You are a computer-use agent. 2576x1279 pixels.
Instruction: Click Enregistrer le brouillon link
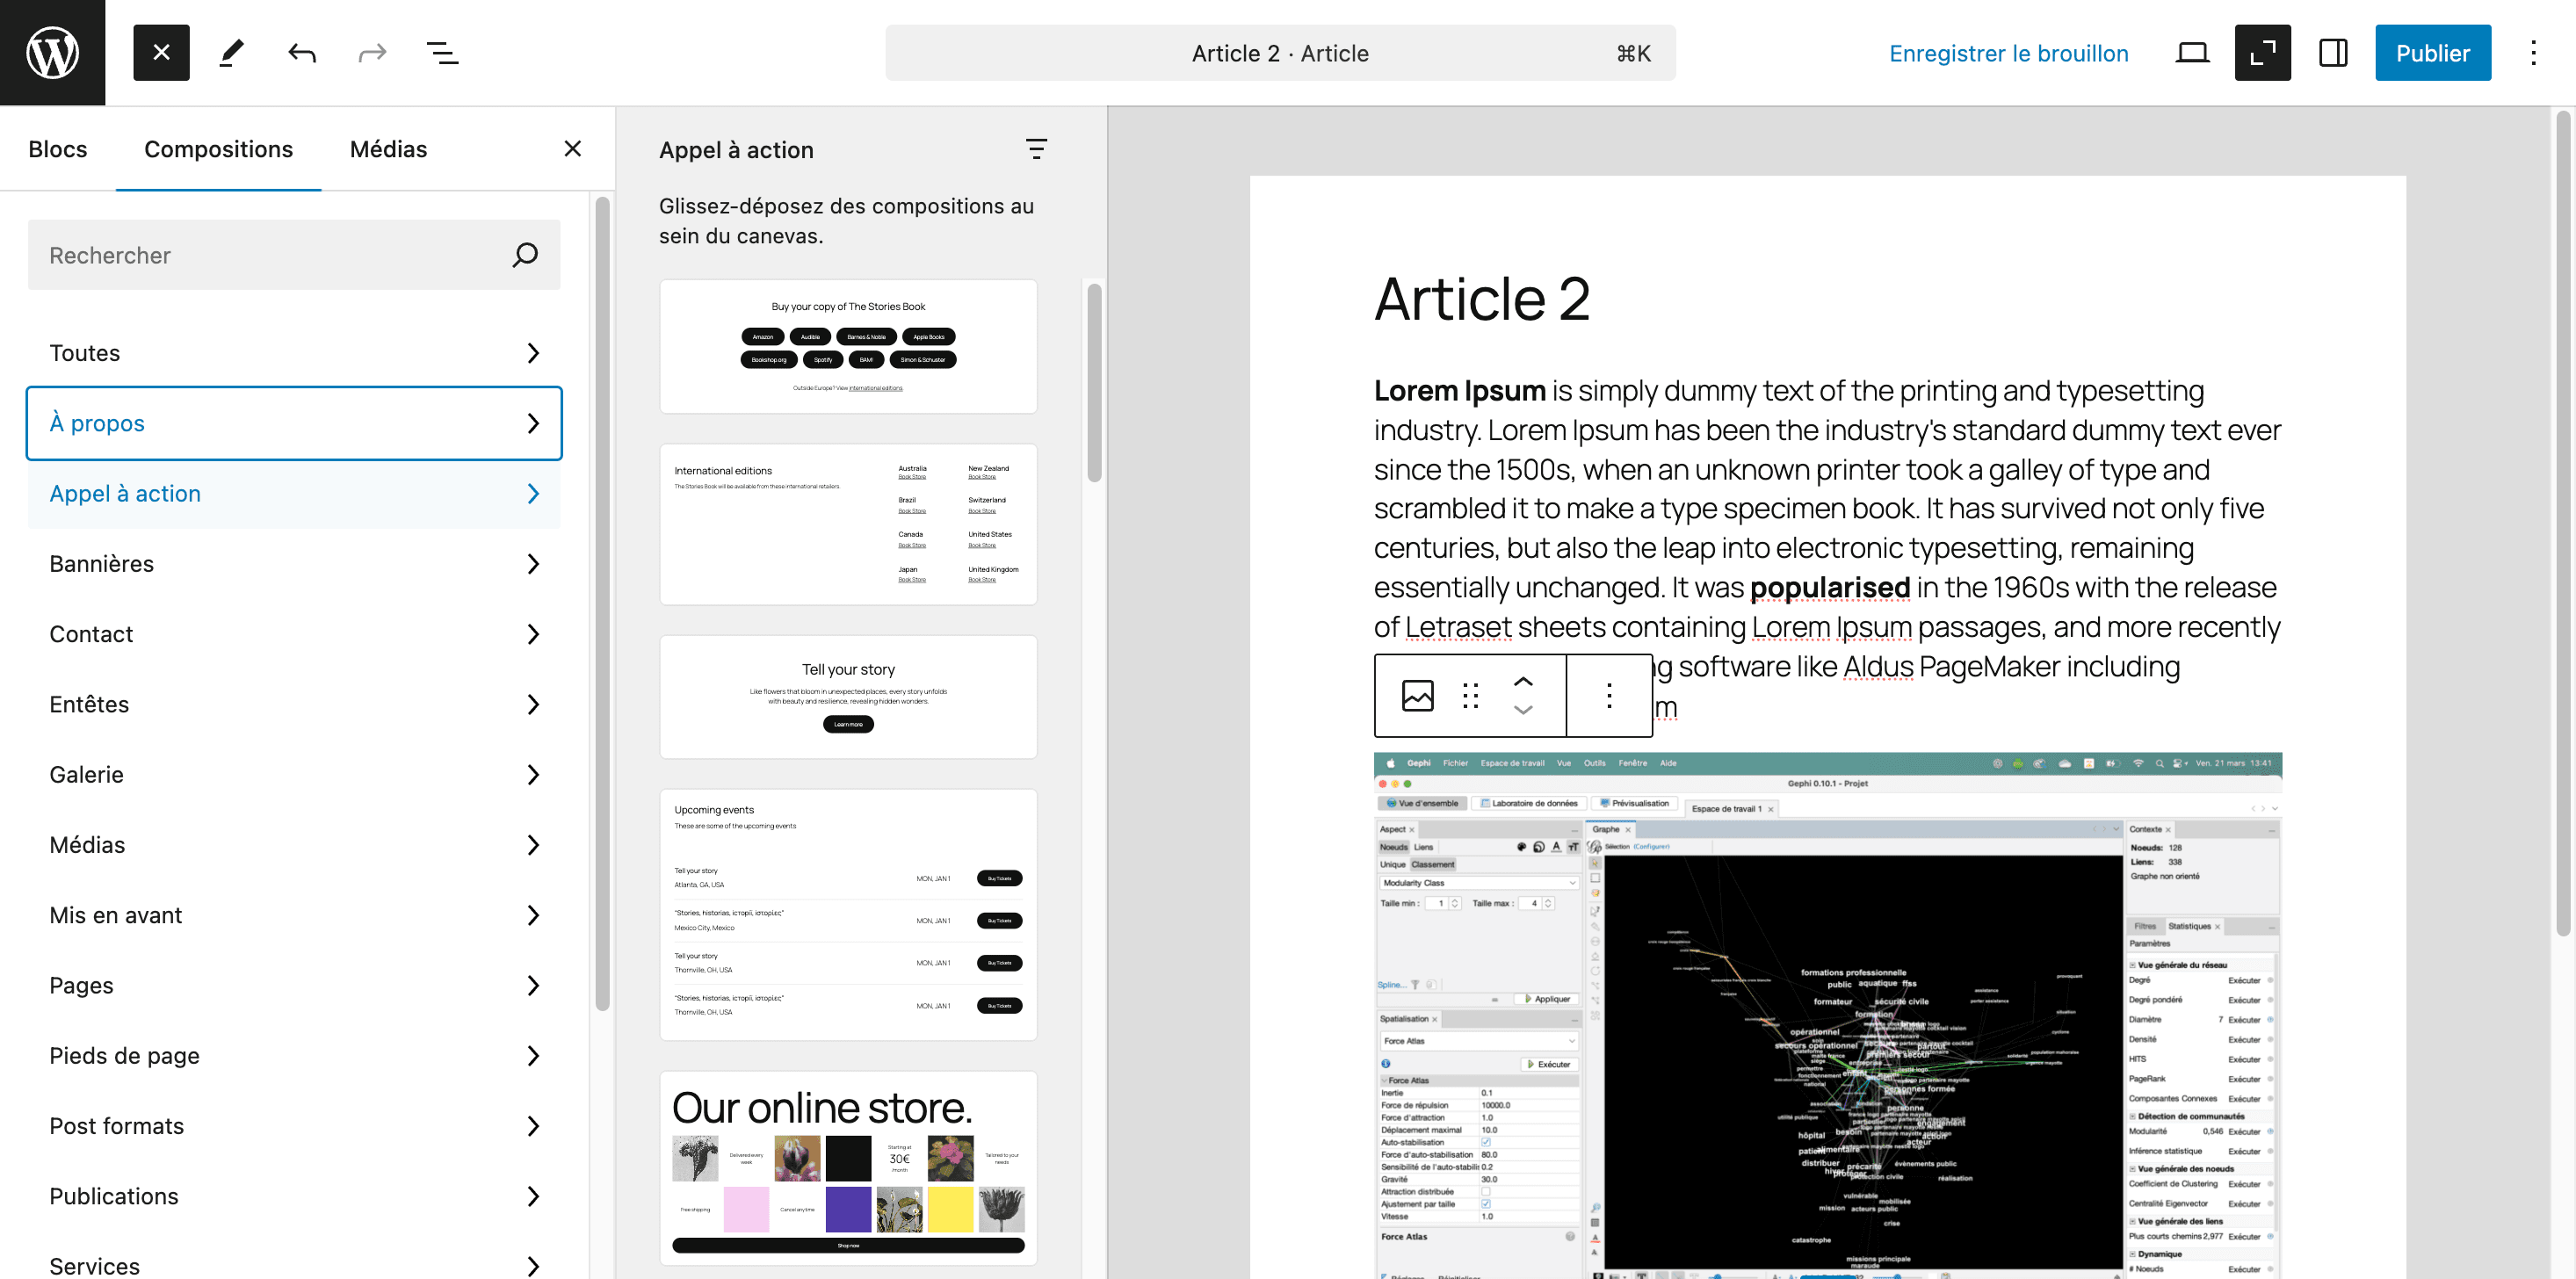click(2008, 53)
